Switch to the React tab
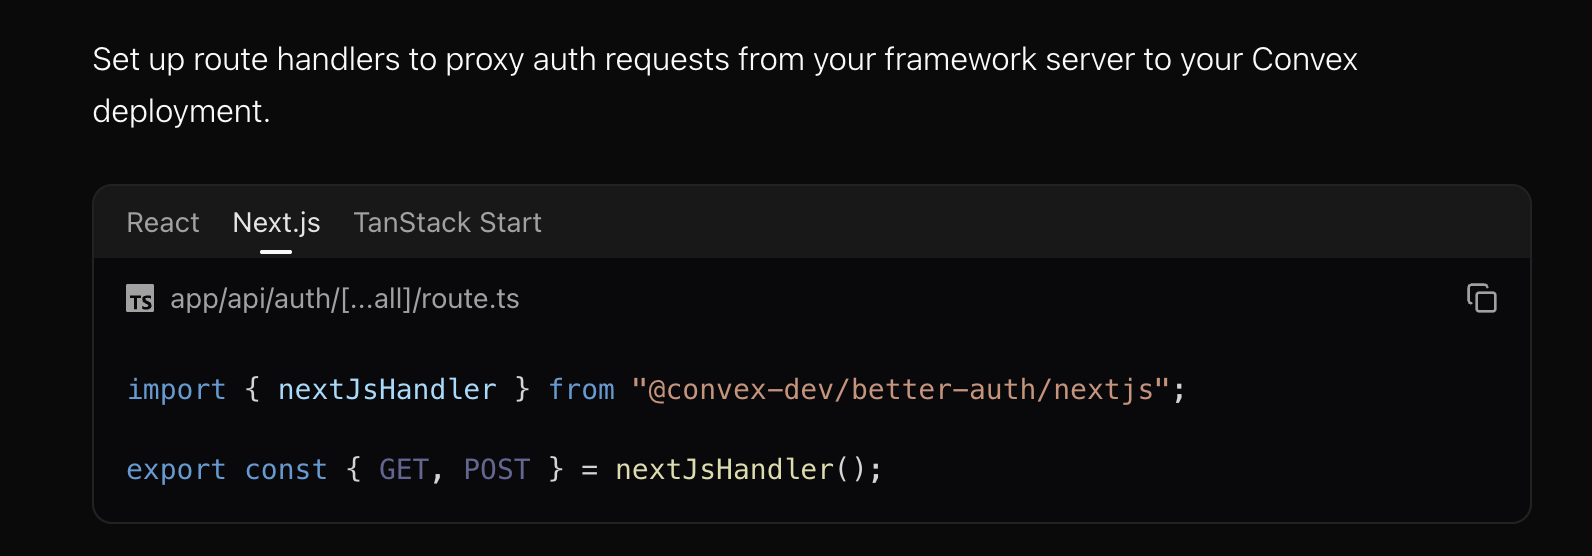Viewport: 1592px width, 556px height. coord(163,222)
